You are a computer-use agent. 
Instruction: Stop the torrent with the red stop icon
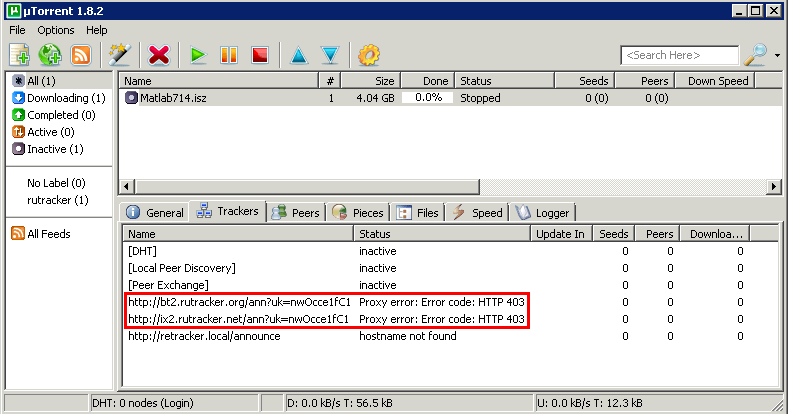coord(260,55)
